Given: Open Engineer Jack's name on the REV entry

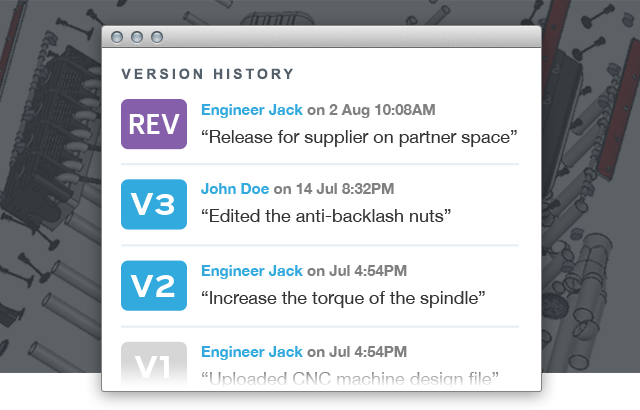Looking at the screenshot, I should (252, 108).
